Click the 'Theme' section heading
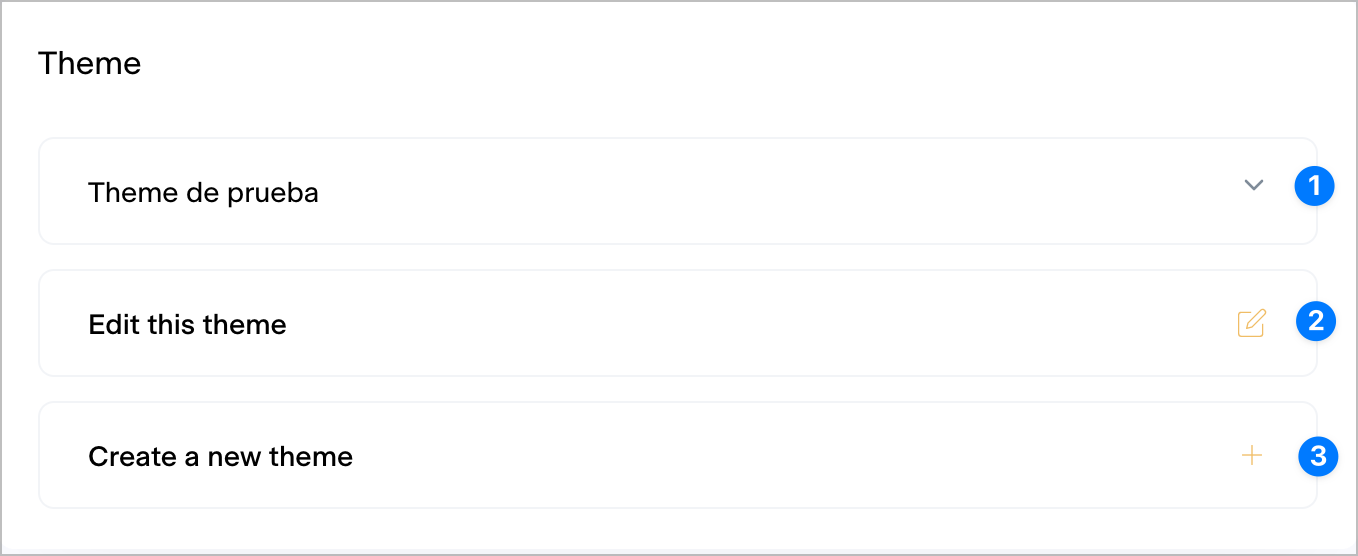Image resolution: width=1358 pixels, height=556 pixels. [89, 63]
